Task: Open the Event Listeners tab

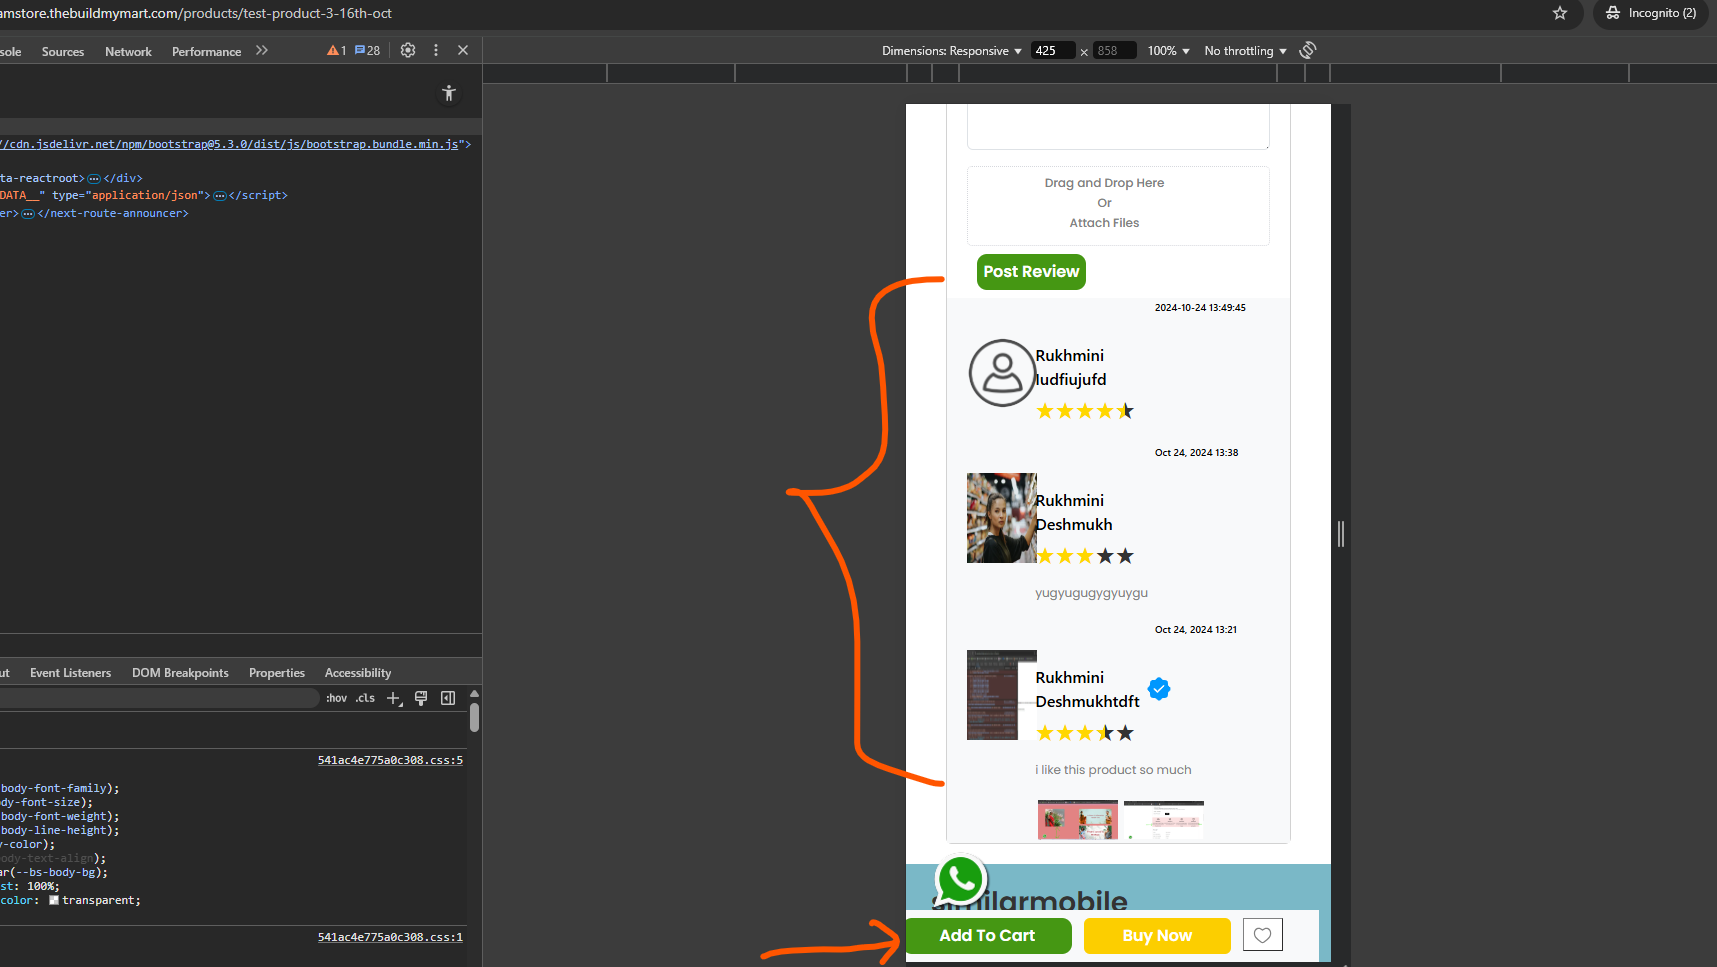Action: [71, 673]
